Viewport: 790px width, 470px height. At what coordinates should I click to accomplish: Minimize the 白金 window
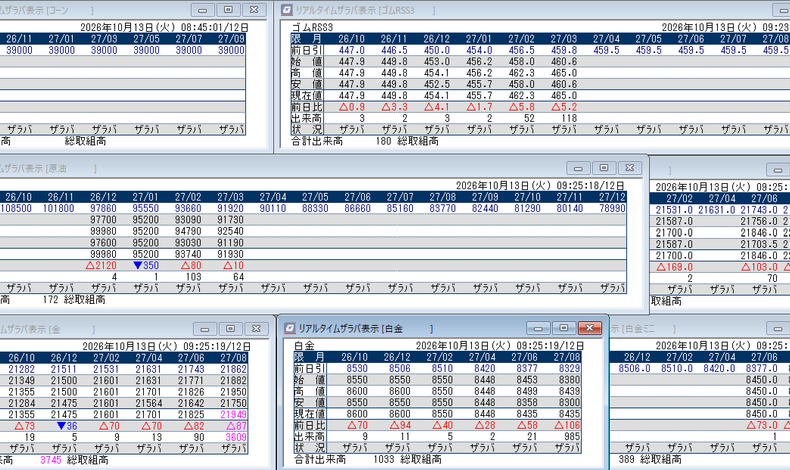click(538, 328)
